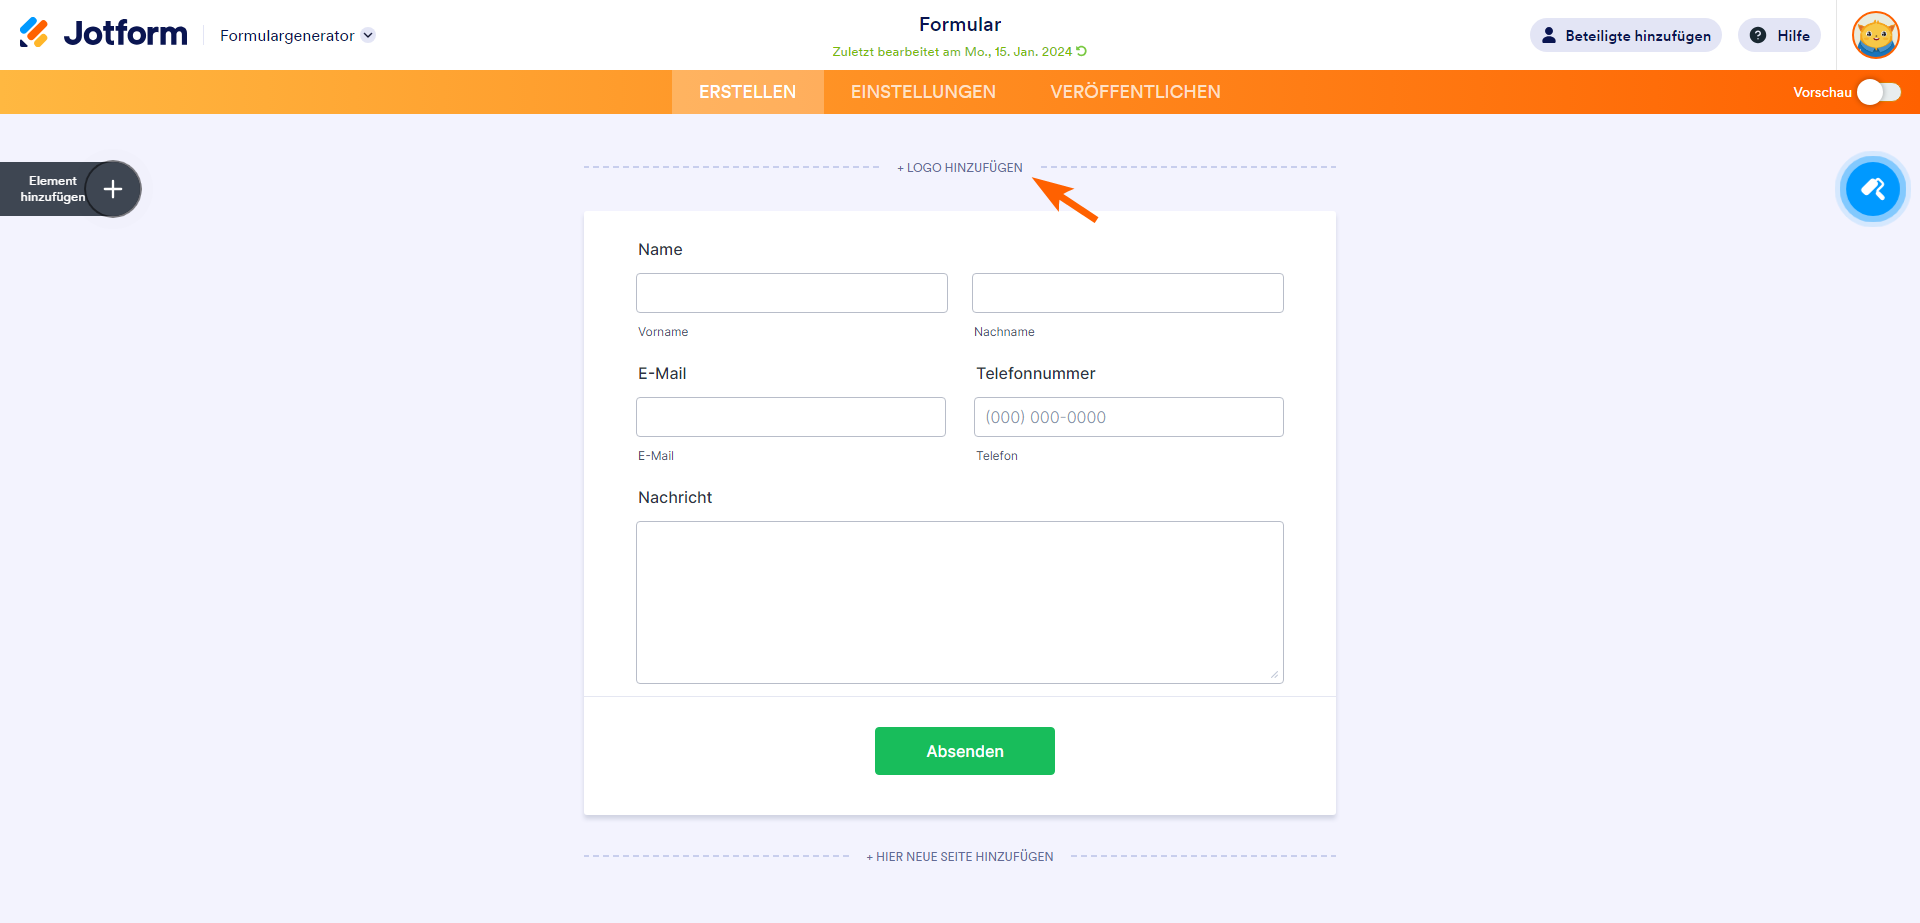
Task: Open the form designer paint roller
Action: point(1872,189)
